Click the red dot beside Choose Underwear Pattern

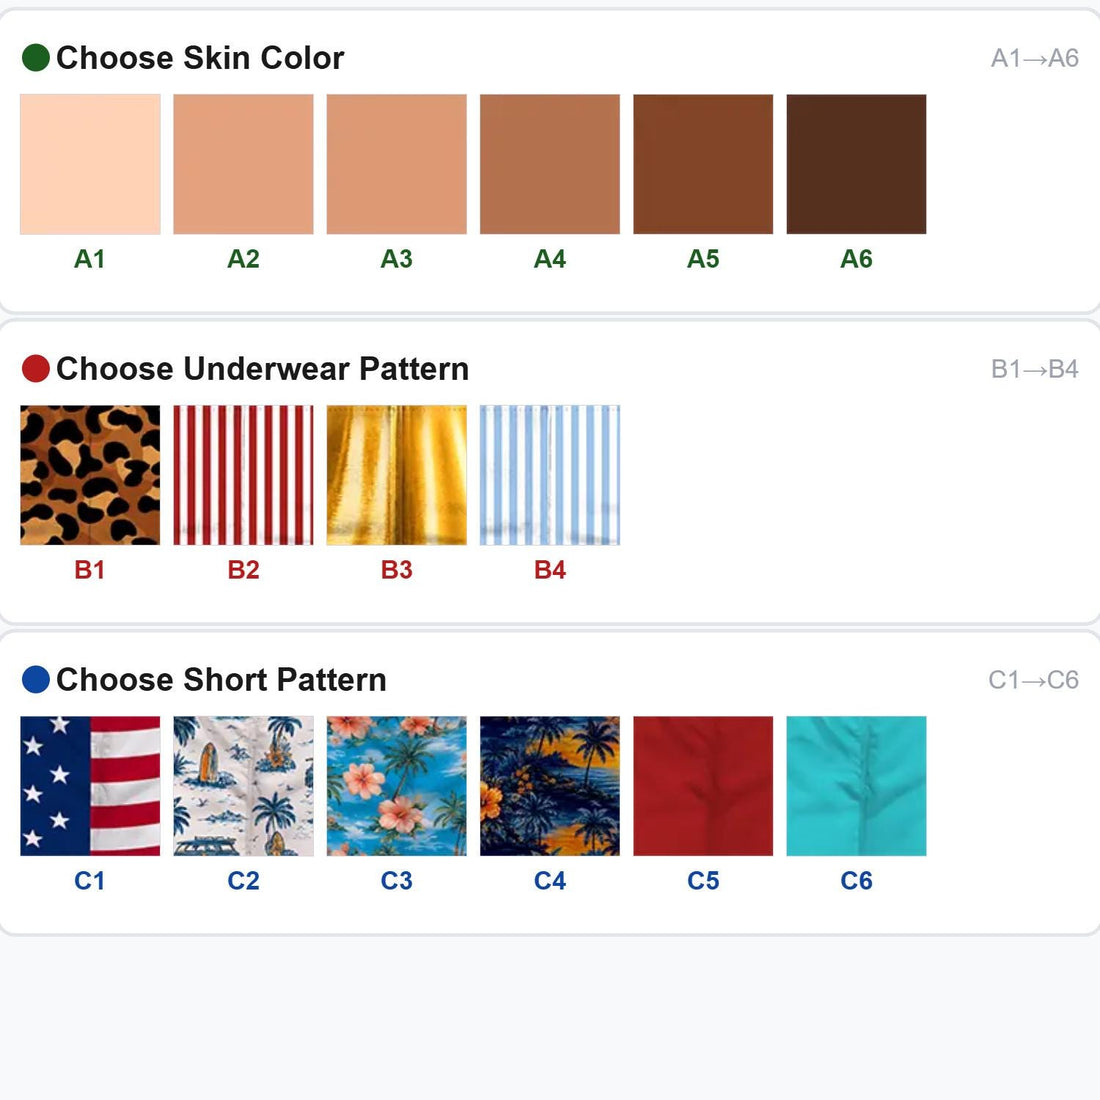[36, 368]
